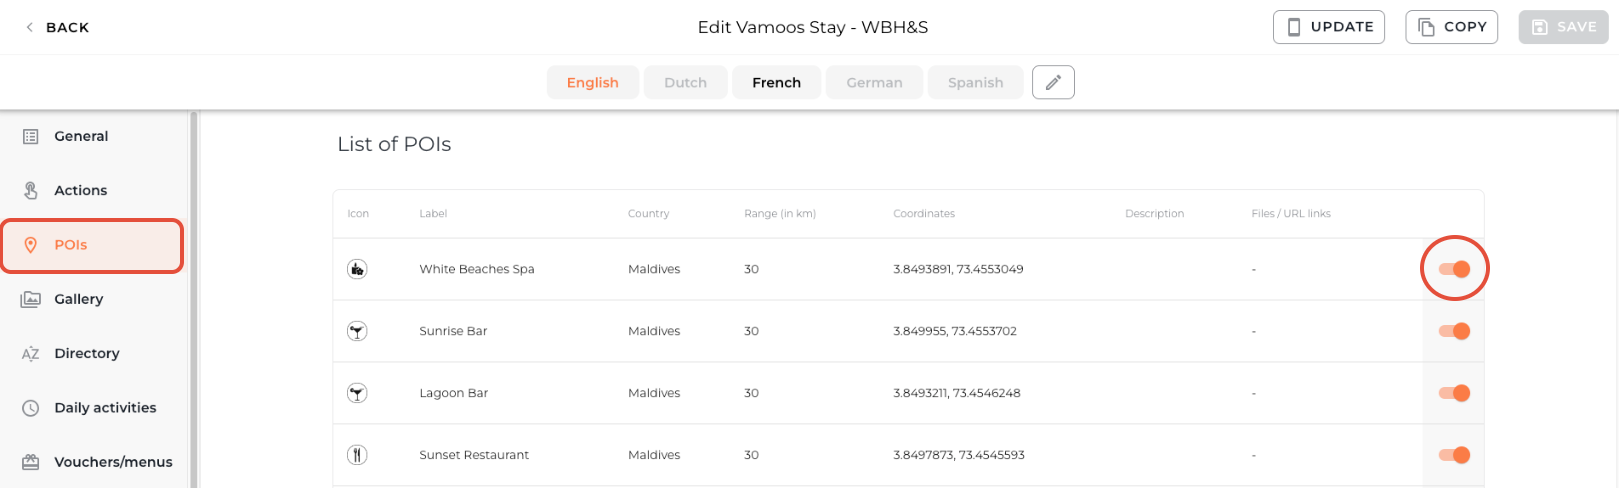The height and width of the screenshot is (488, 1619).
Task: Click the sidebar vertical scrollbar
Action: (193, 300)
